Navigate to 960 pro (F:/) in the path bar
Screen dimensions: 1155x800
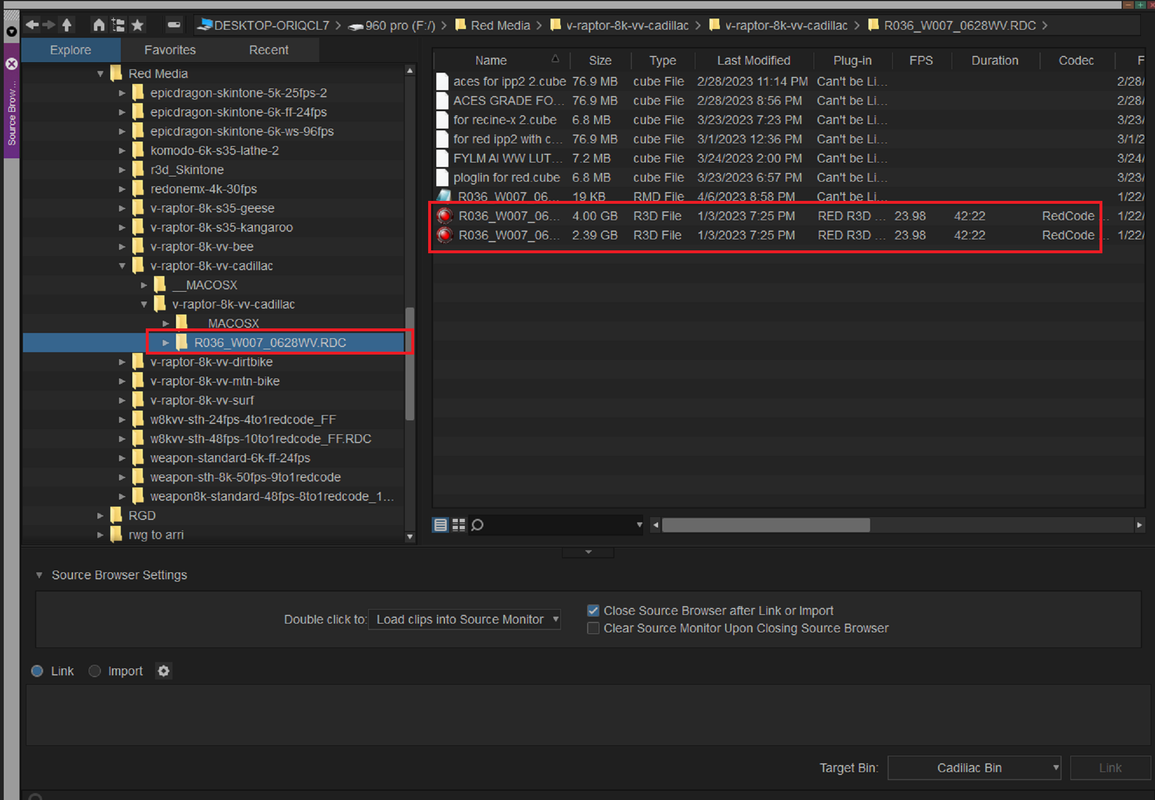click(x=400, y=25)
